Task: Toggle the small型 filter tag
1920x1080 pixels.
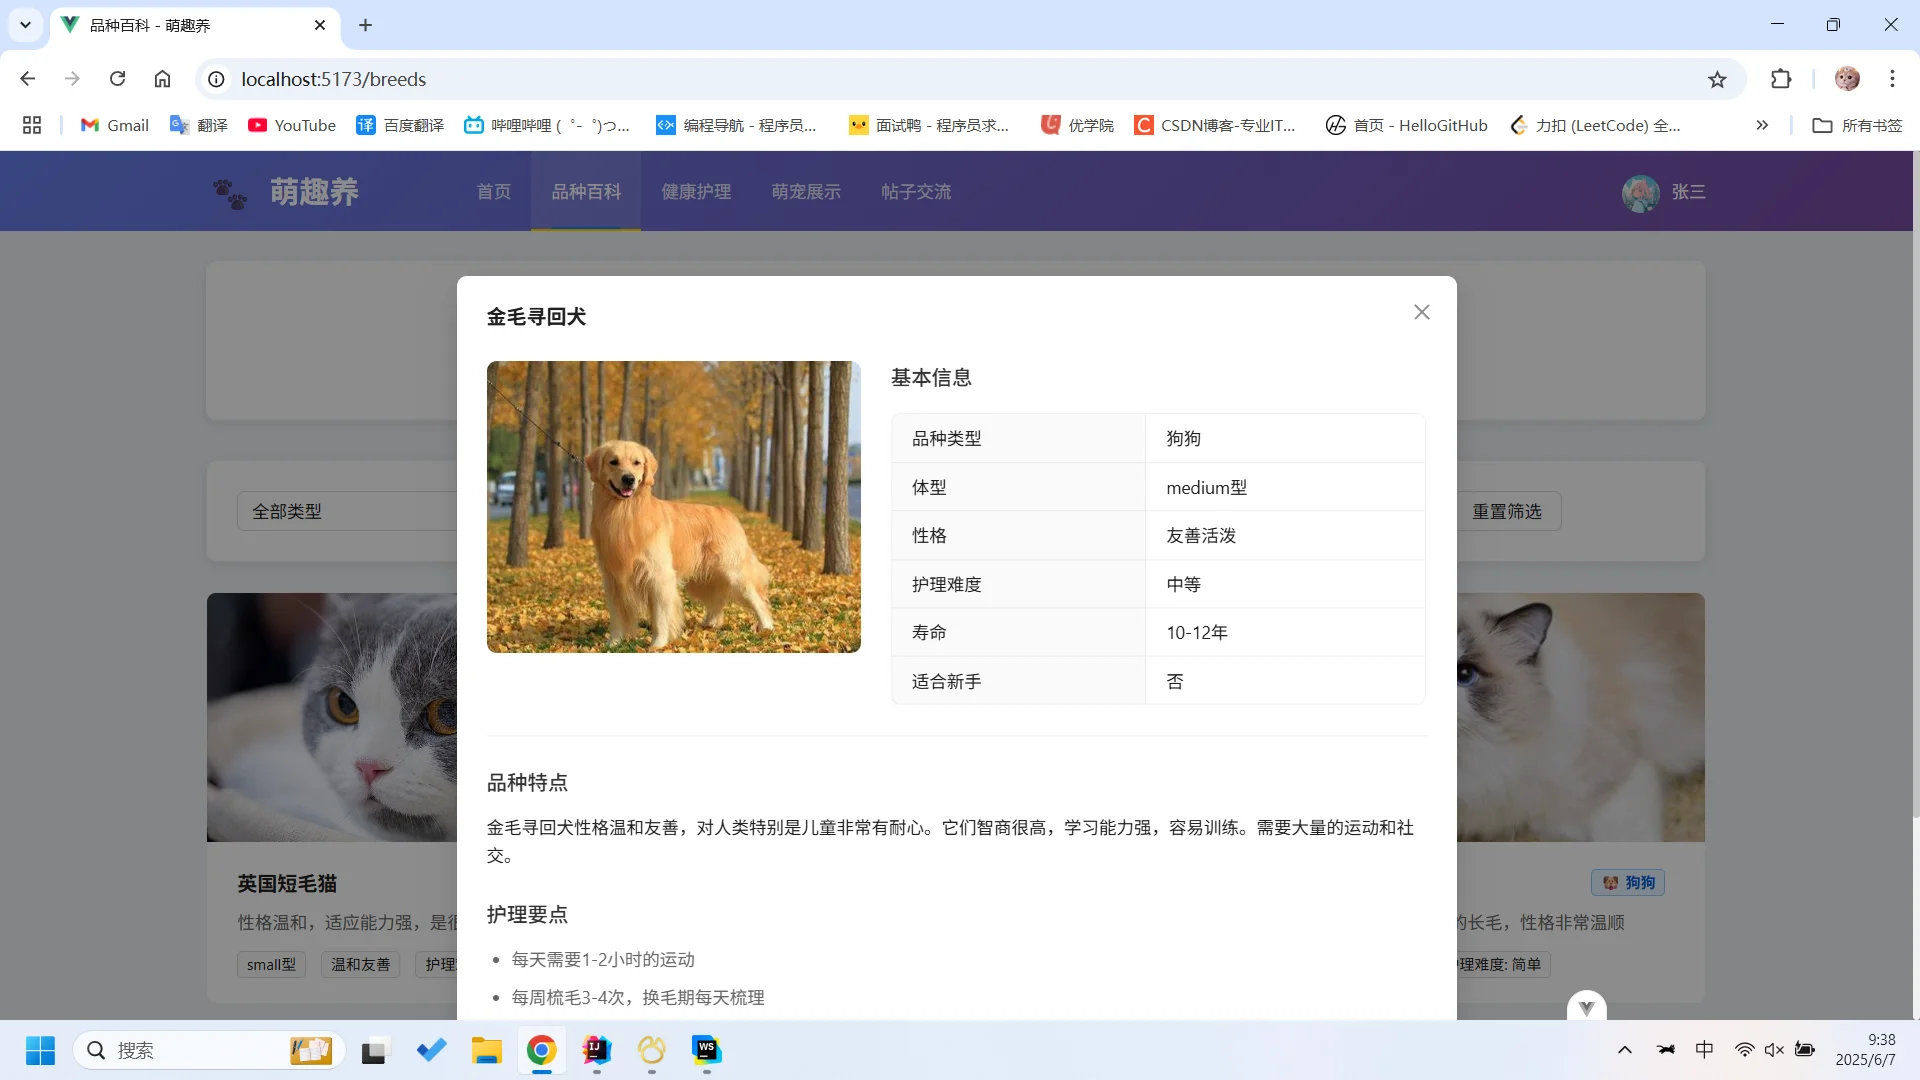Action: pyautogui.click(x=270, y=964)
